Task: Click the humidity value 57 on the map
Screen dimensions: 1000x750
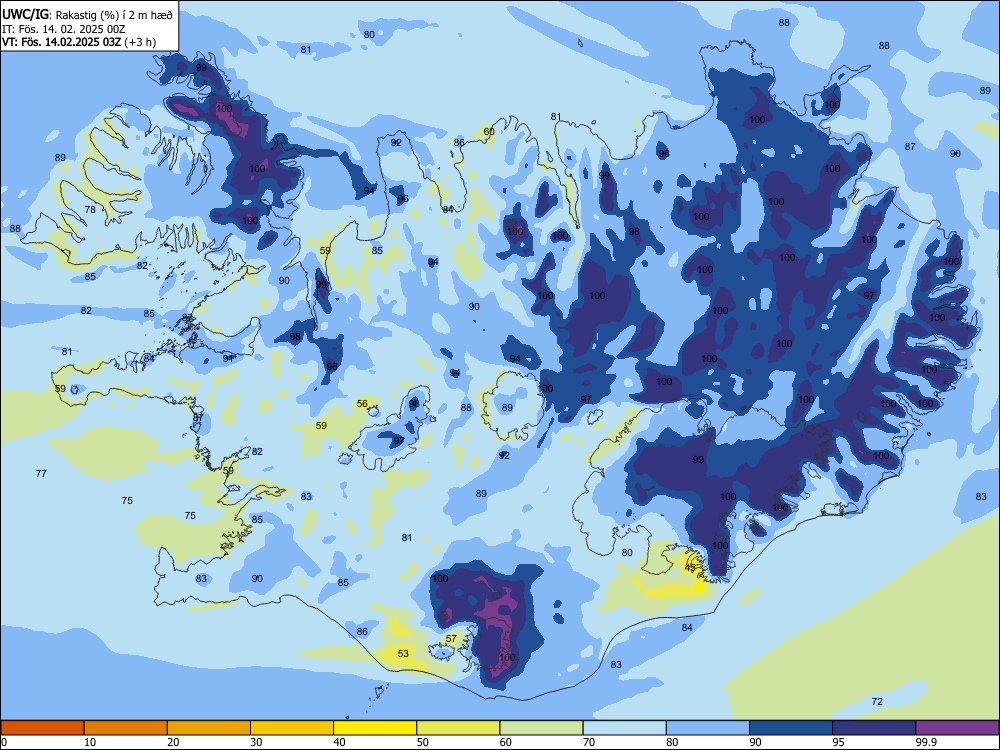Action: (451, 638)
